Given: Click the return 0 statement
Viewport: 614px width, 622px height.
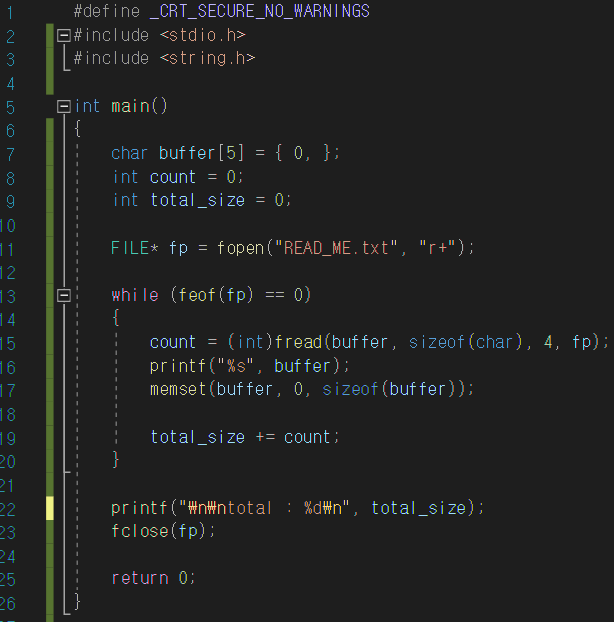Looking at the screenshot, I should click(x=153, y=578).
